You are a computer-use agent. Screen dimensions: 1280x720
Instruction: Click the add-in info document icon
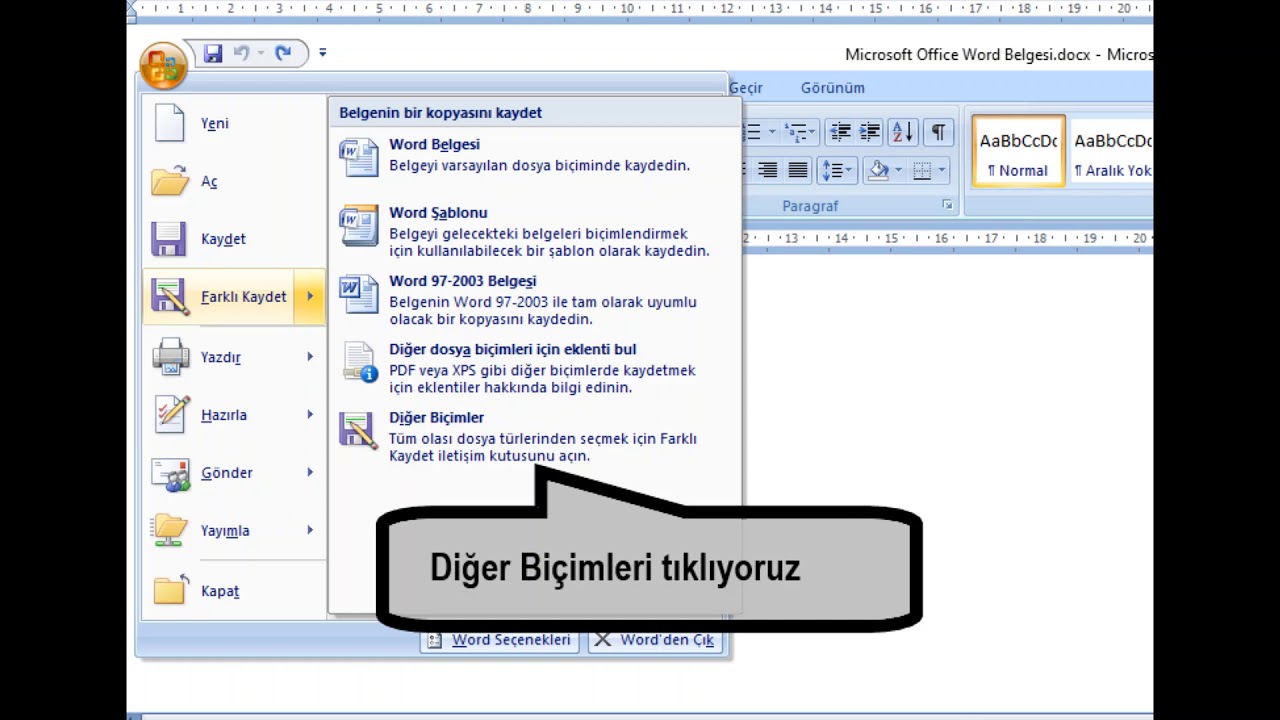pyautogui.click(x=359, y=362)
